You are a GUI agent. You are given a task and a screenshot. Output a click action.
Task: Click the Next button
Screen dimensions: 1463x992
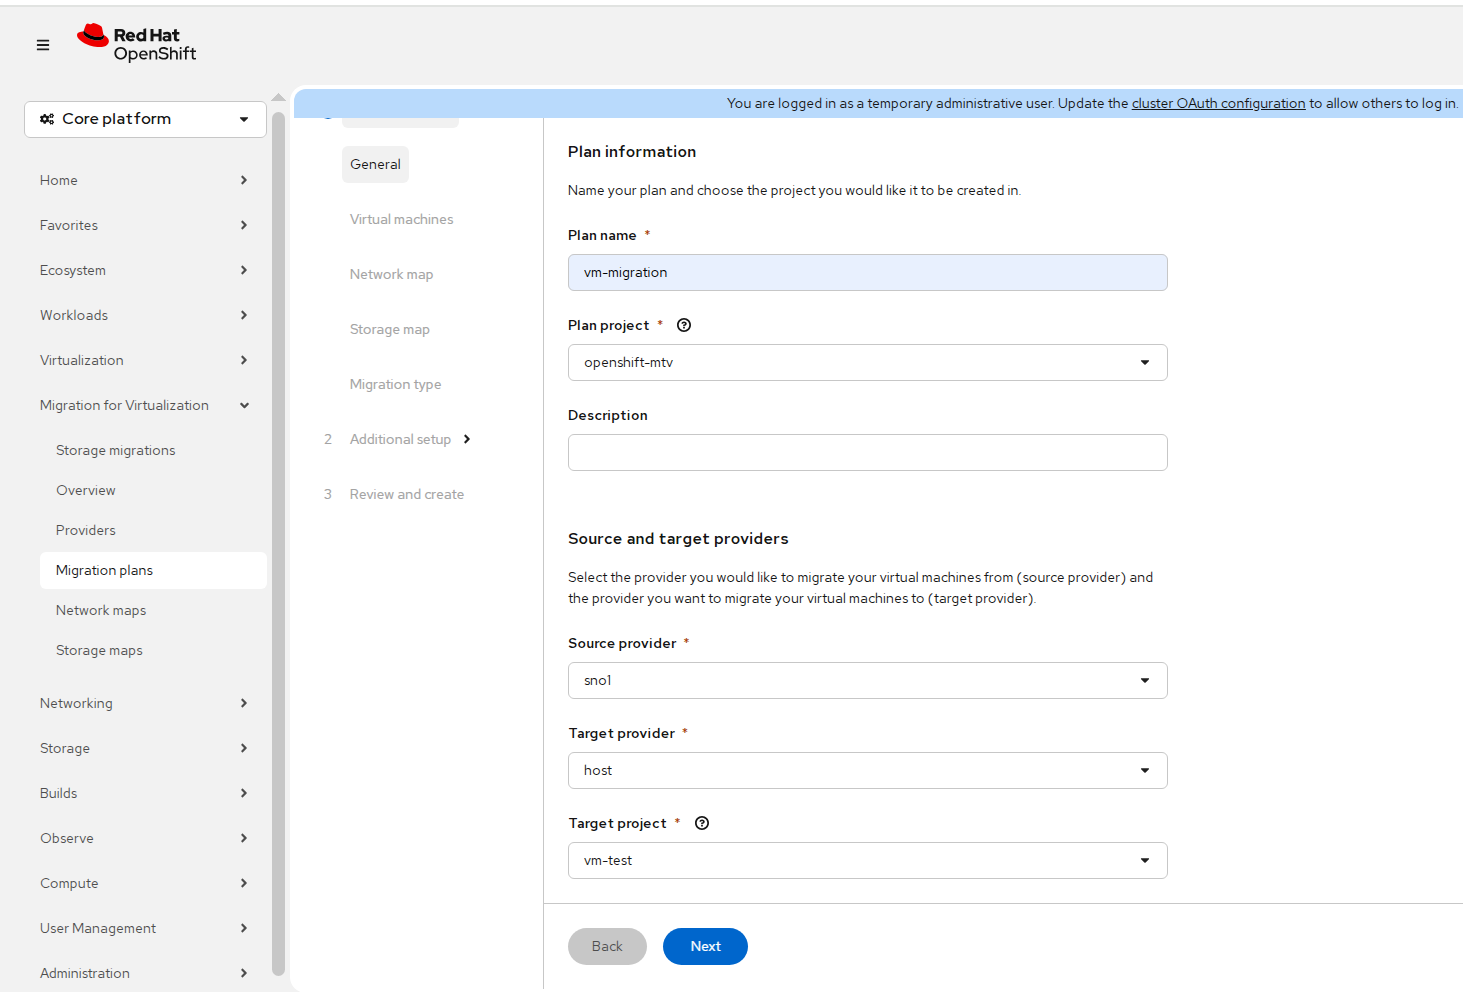pyautogui.click(x=705, y=946)
